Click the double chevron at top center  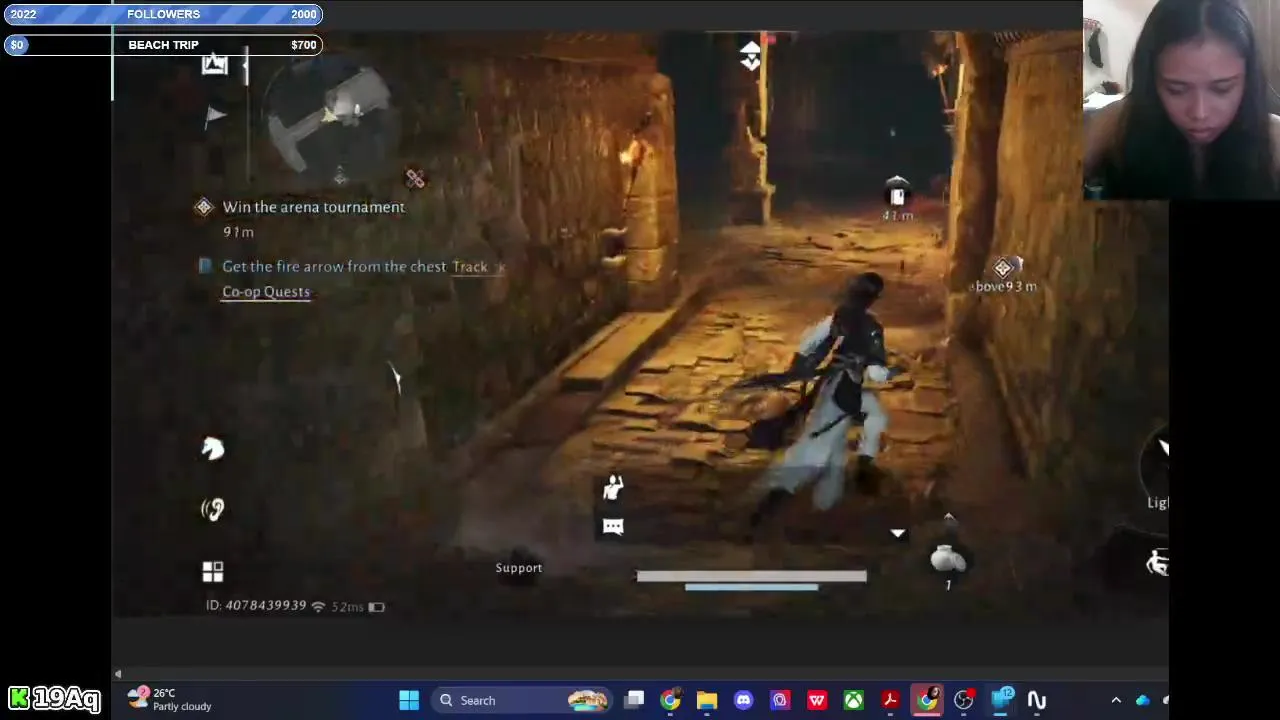750,56
